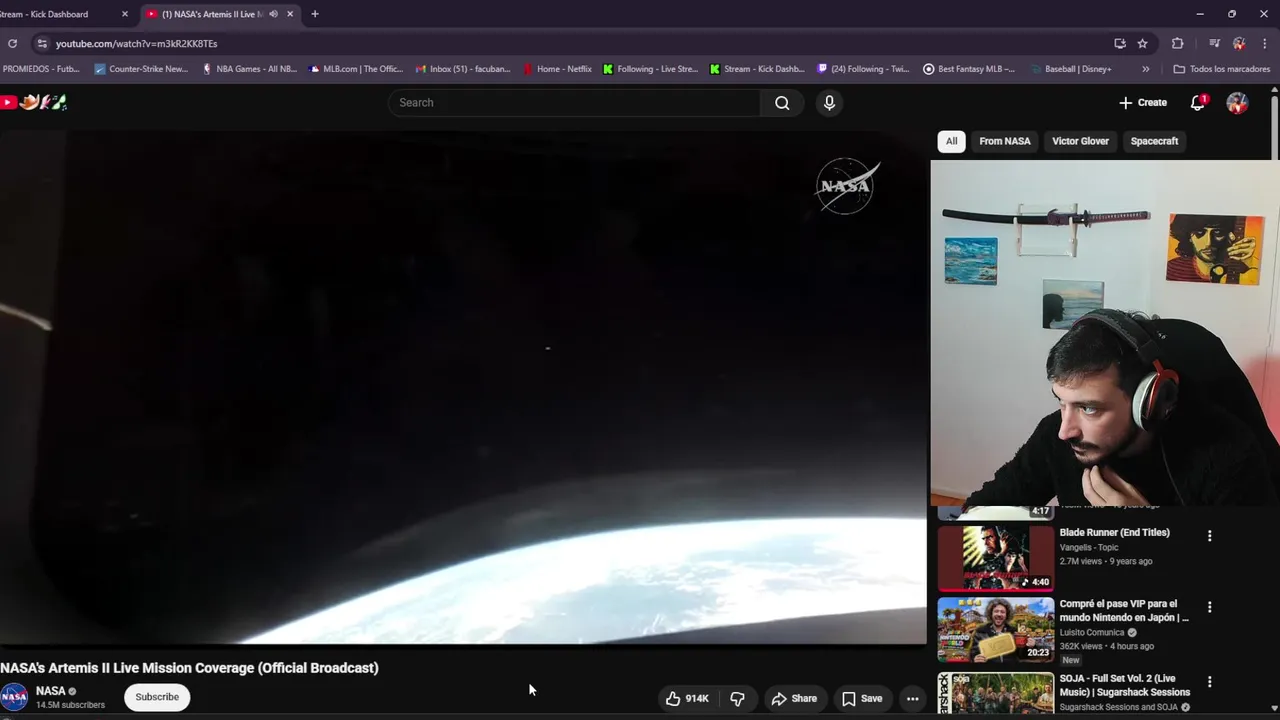The width and height of the screenshot is (1280, 720).
Task: Open NBA Games bookmark
Action: [249, 69]
